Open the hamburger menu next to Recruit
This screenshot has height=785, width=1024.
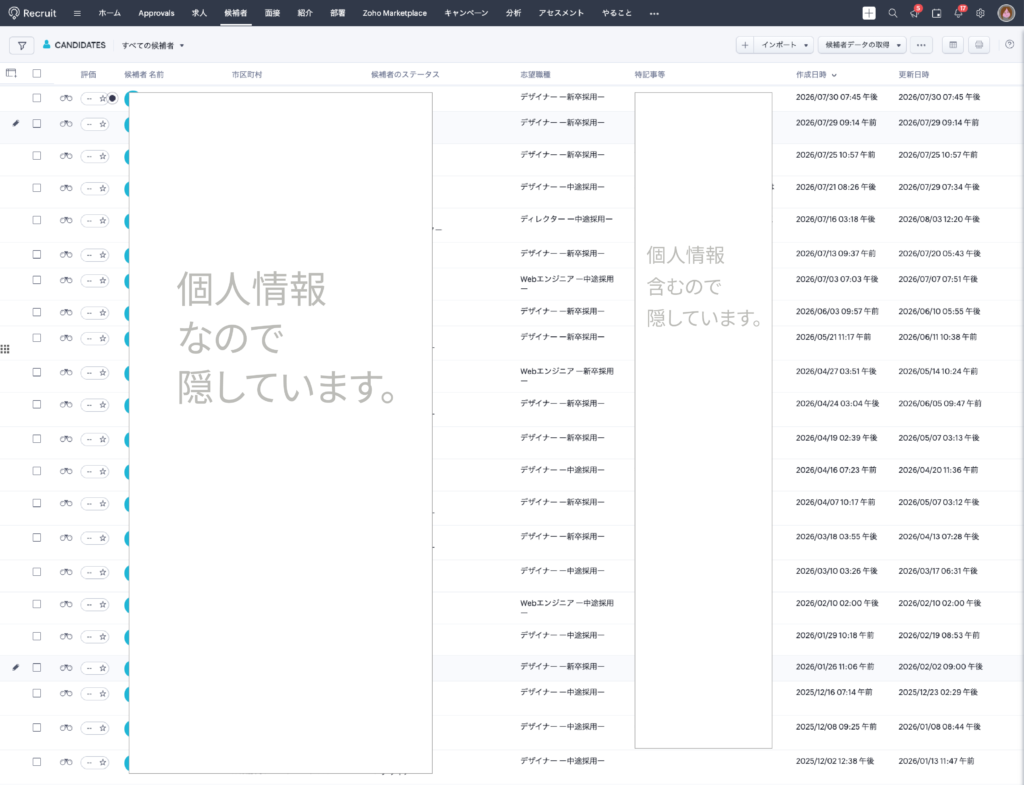[x=77, y=13]
